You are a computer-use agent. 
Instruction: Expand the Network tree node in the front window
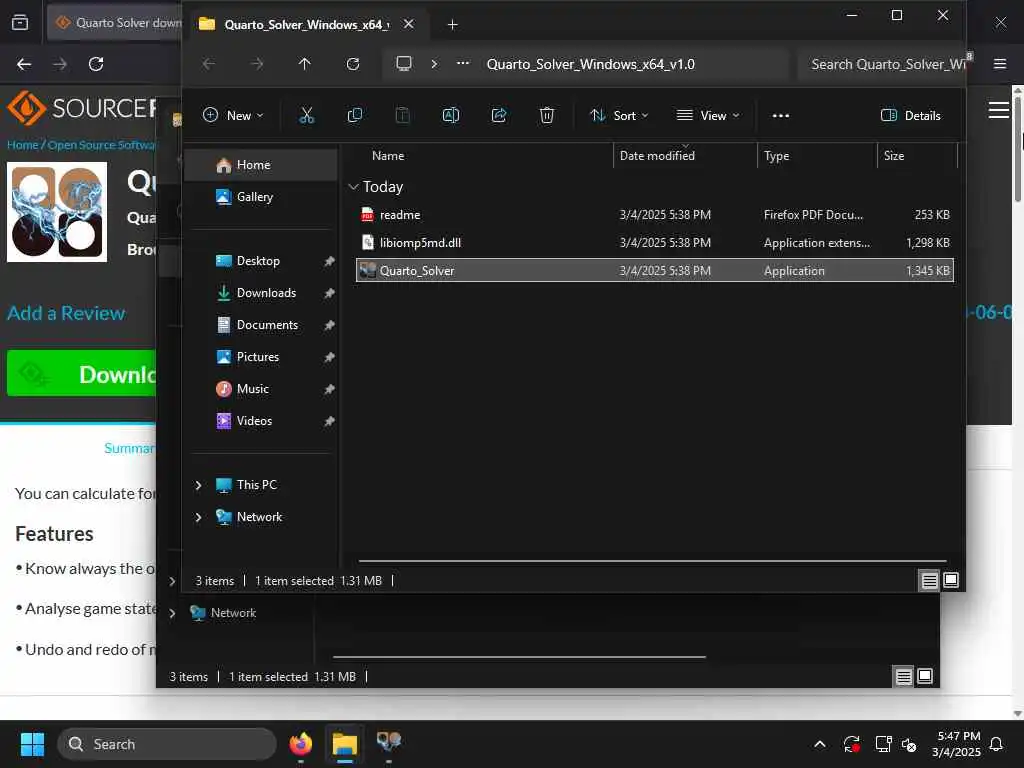pyautogui.click(x=199, y=517)
